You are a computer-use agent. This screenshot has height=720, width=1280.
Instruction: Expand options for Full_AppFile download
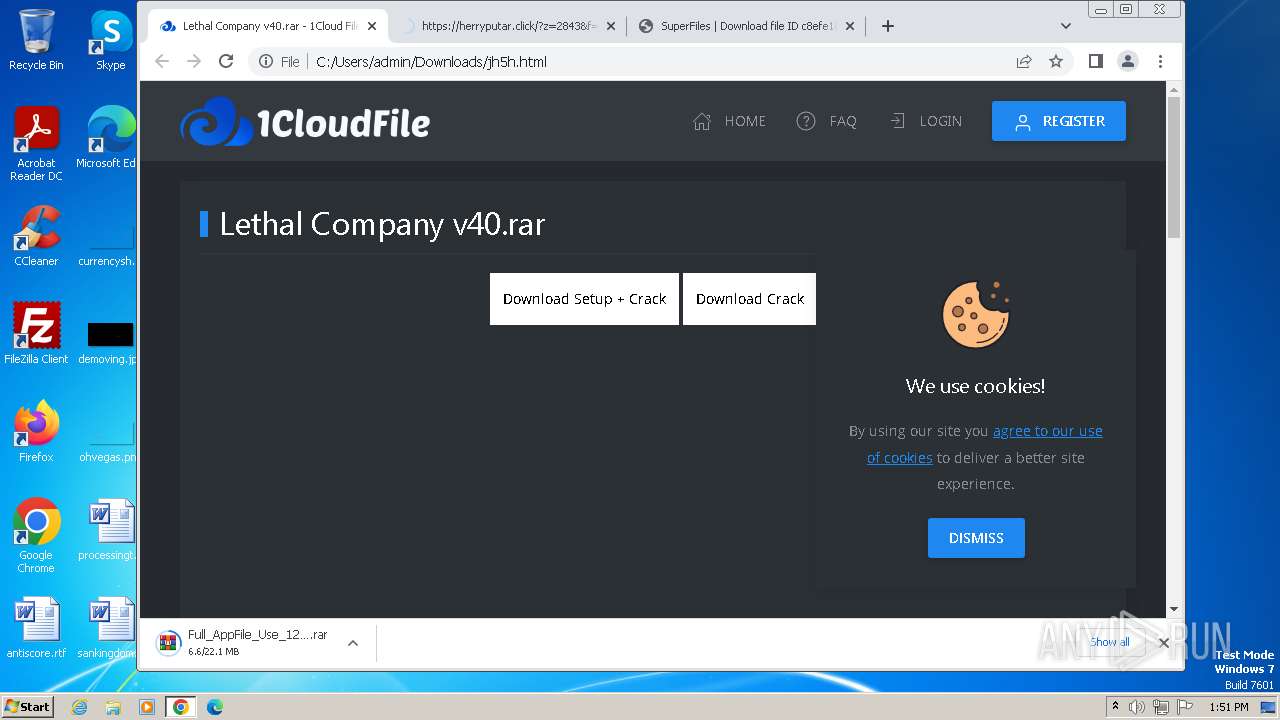pyautogui.click(x=353, y=643)
